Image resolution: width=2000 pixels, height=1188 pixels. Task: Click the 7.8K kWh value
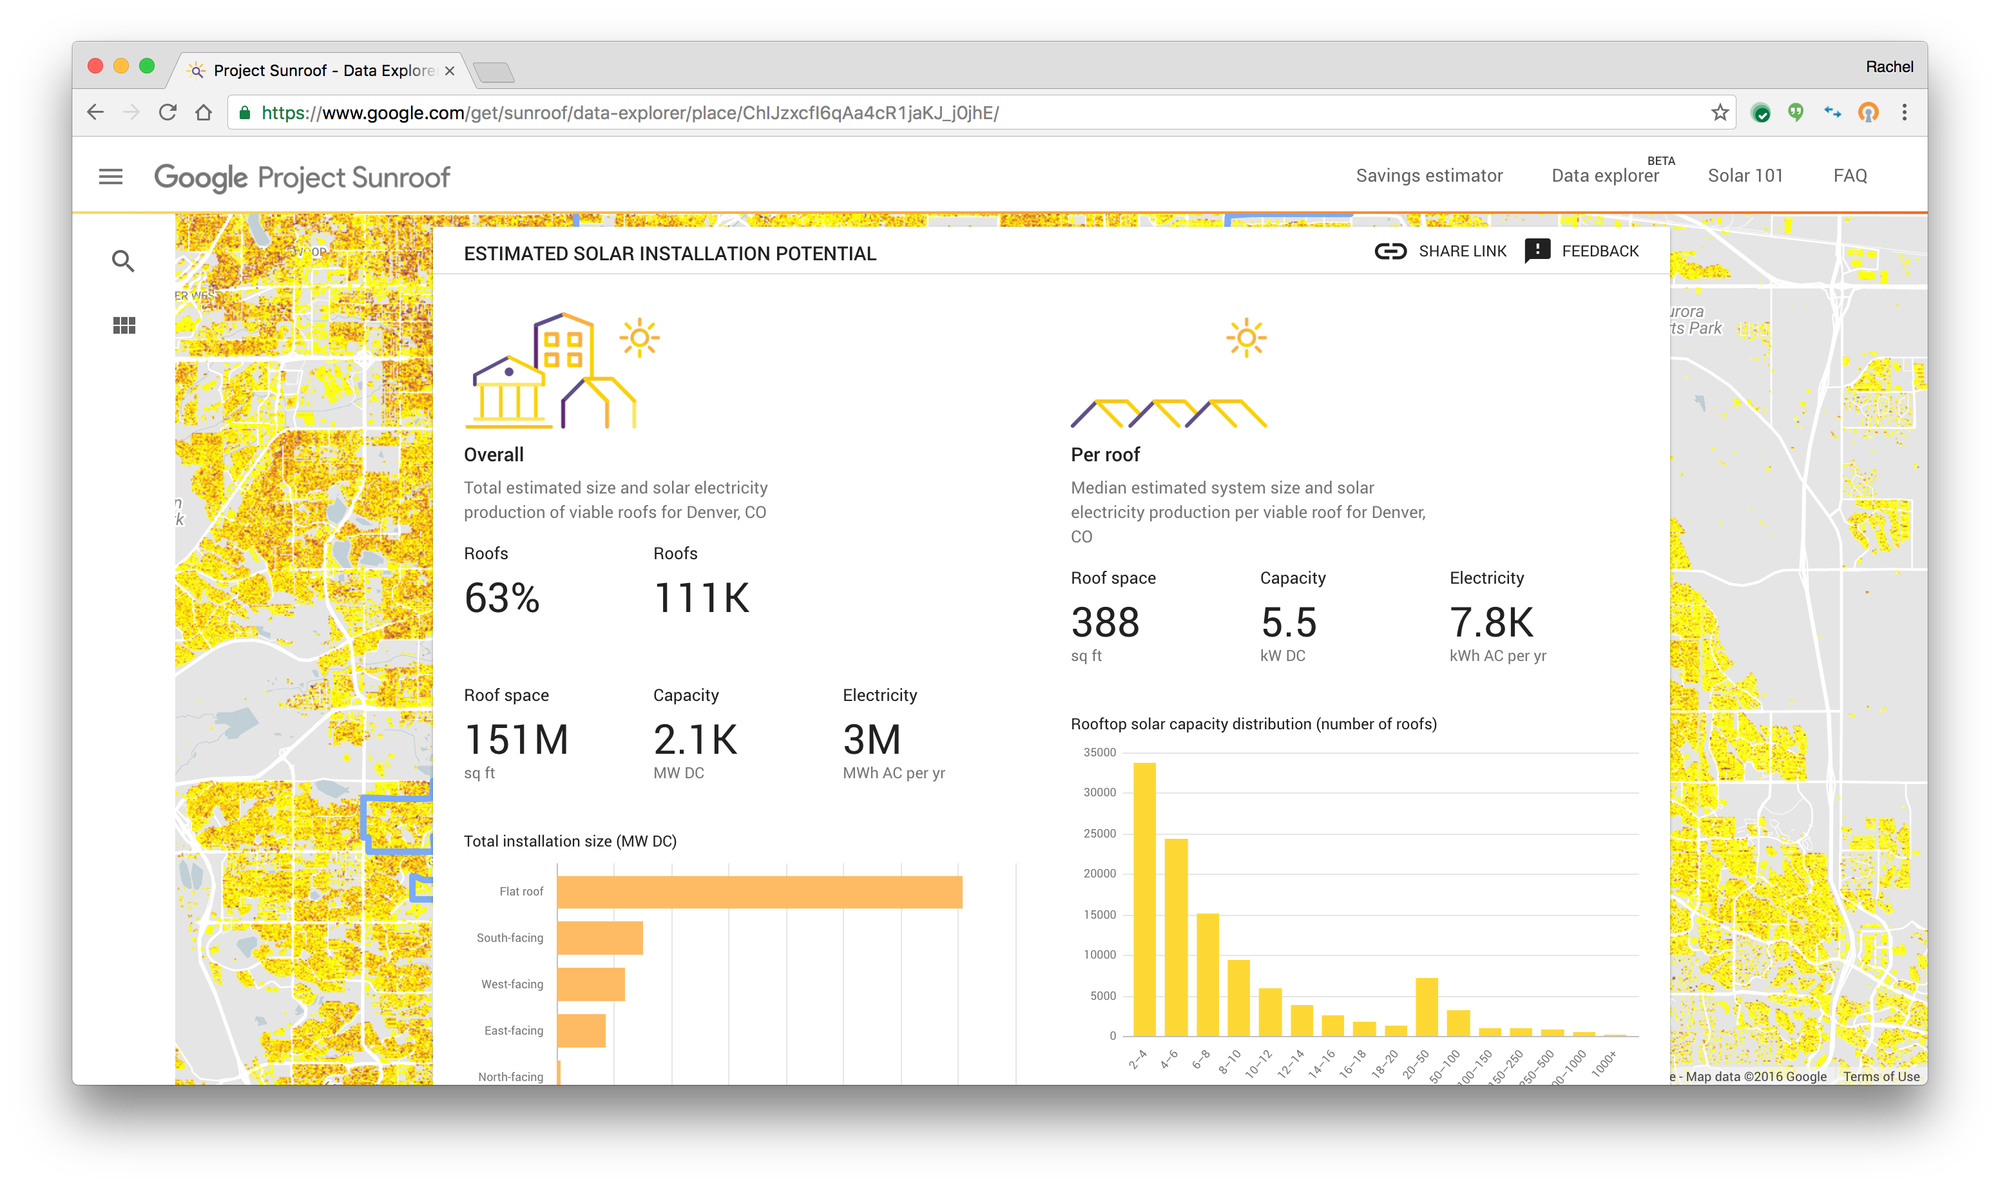1491,623
